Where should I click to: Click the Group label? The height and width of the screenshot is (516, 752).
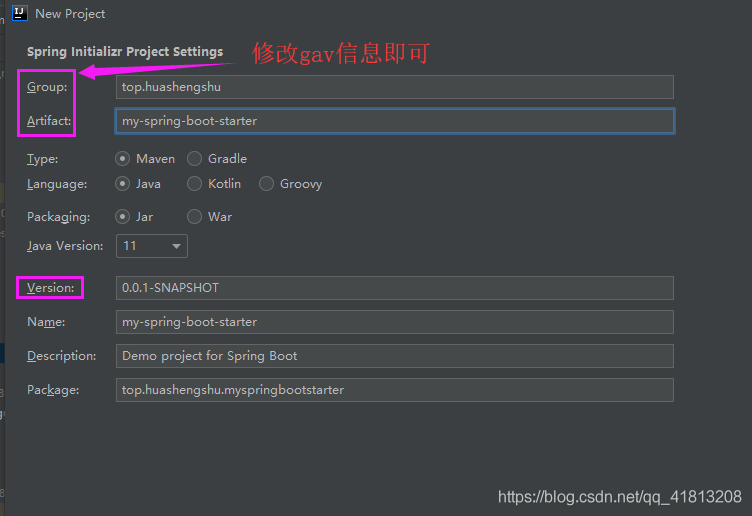click(x=47, y=87)
